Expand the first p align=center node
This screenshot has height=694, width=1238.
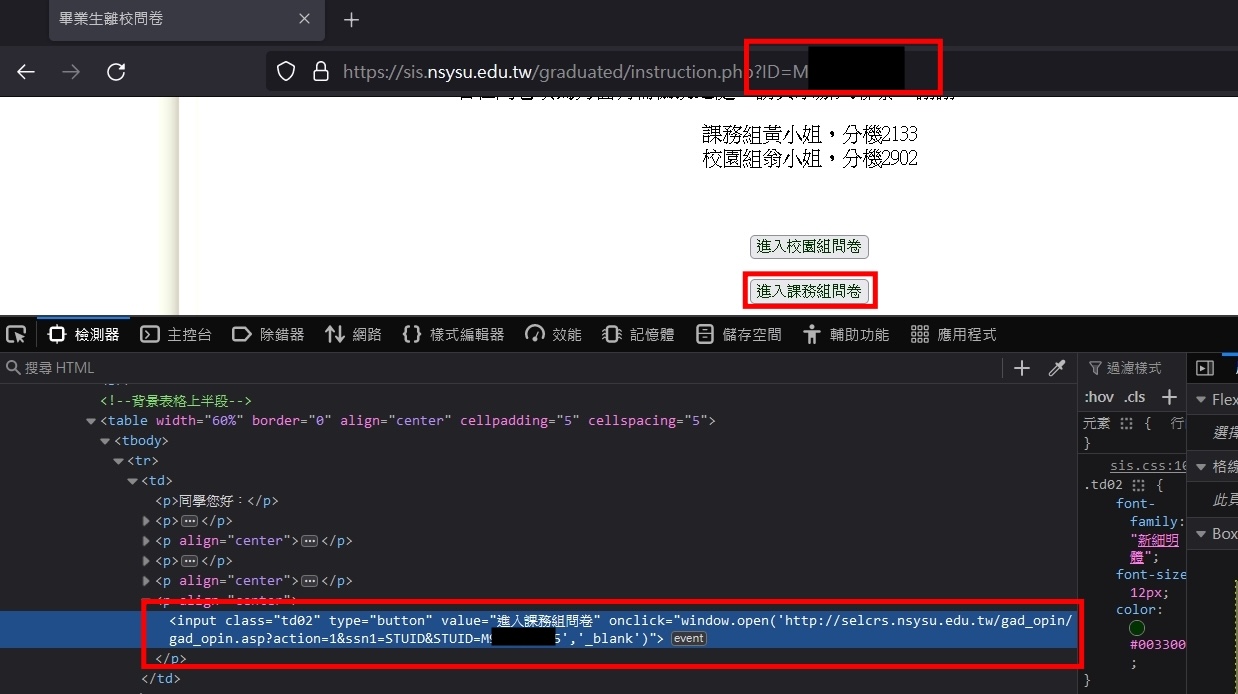[x=146, y=541]
